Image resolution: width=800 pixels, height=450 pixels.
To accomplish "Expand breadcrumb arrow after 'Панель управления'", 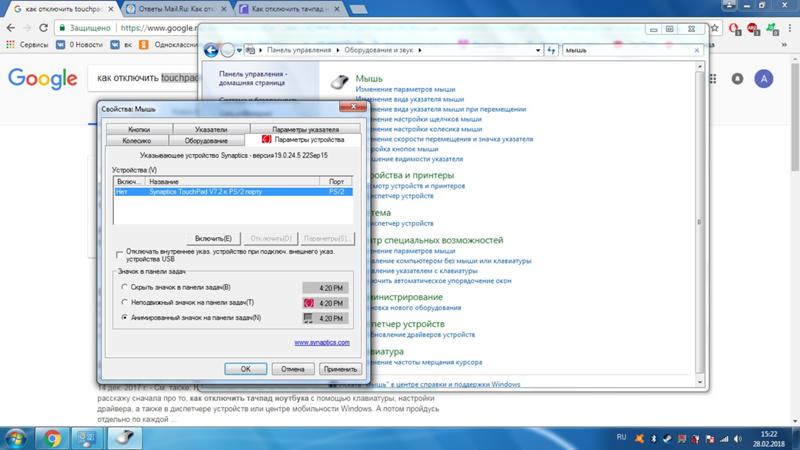I will pos(337,50).
